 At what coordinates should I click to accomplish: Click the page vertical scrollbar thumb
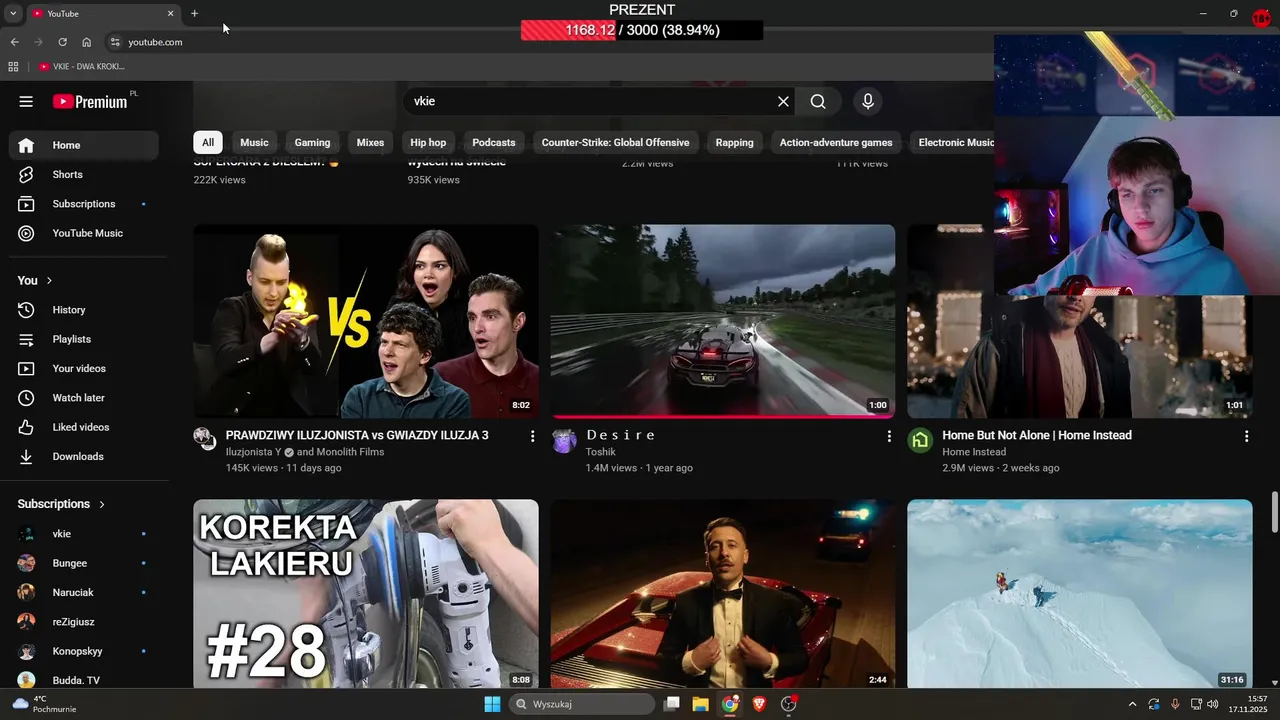1274,512
